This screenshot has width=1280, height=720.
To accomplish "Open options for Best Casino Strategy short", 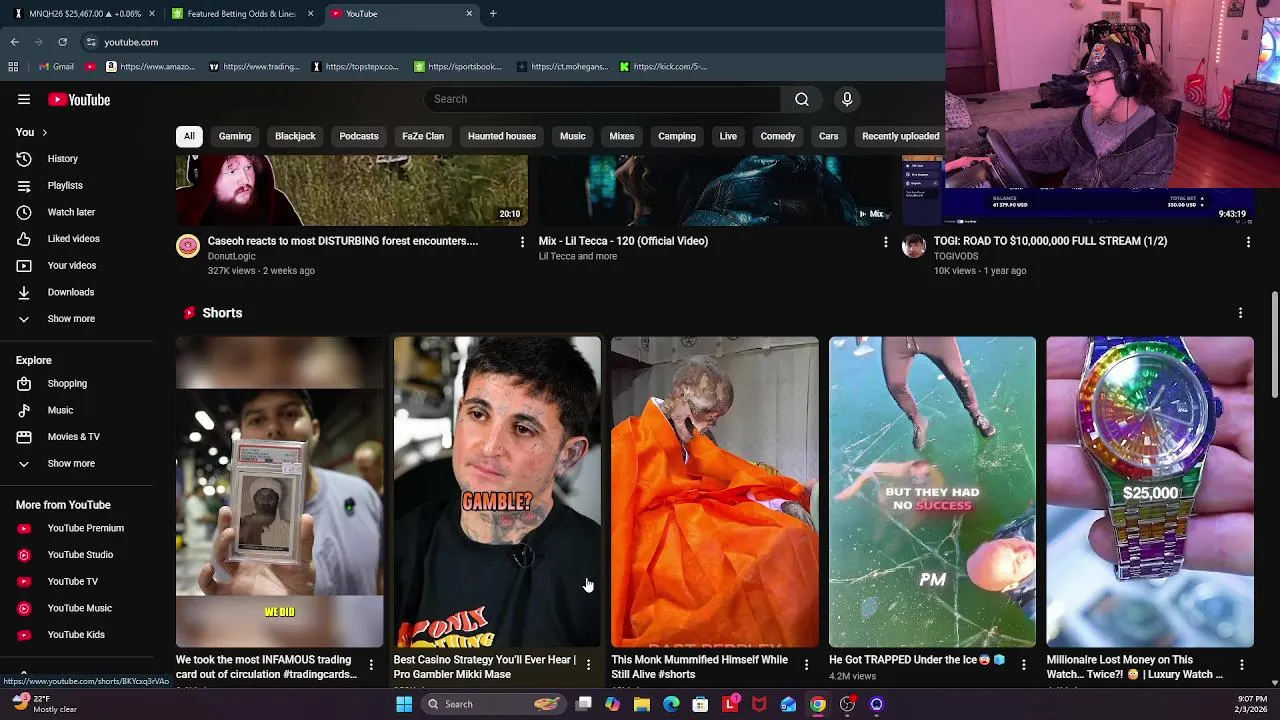I will tap(588, 664).
